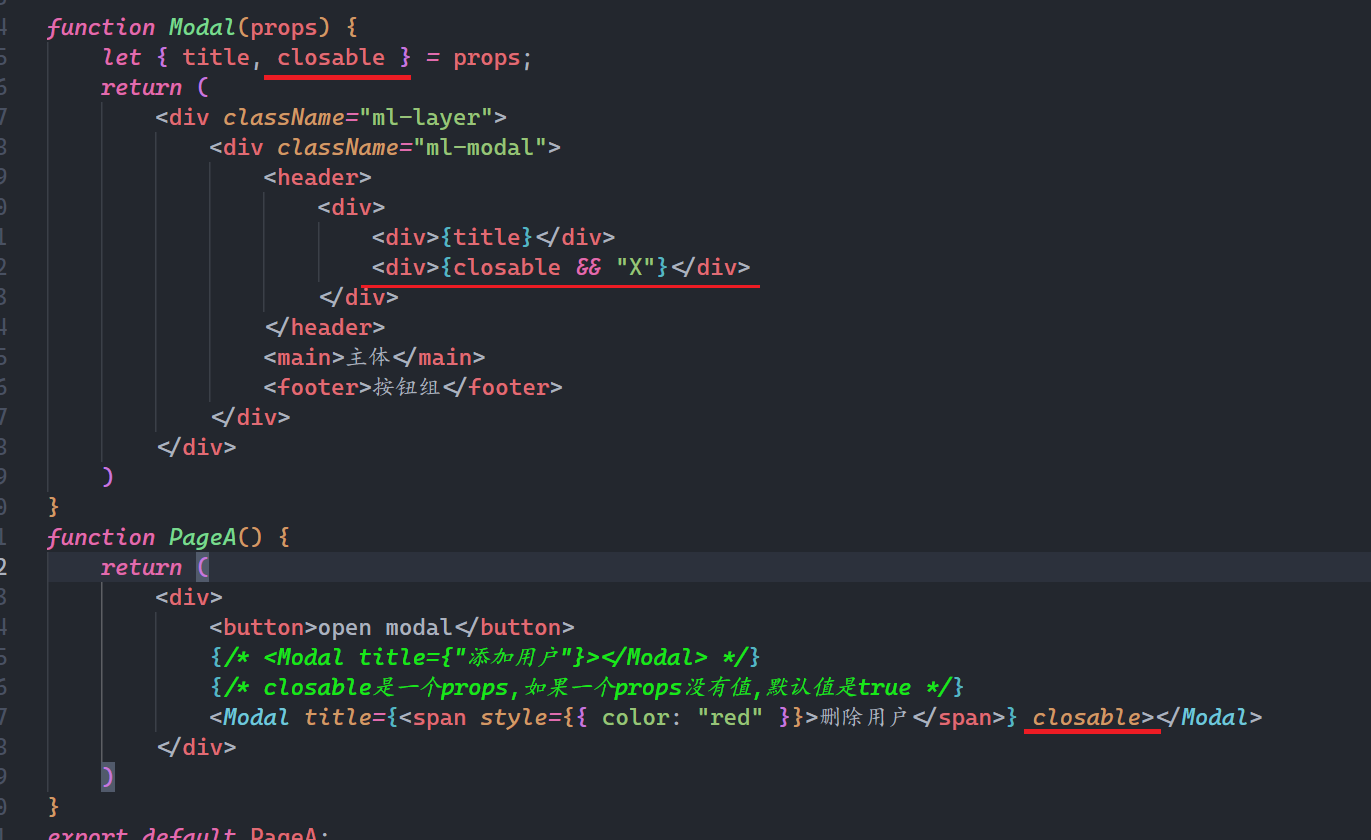Click the opening <main> tag
This screenshot has height=840, width=1371.
[305, 357]
